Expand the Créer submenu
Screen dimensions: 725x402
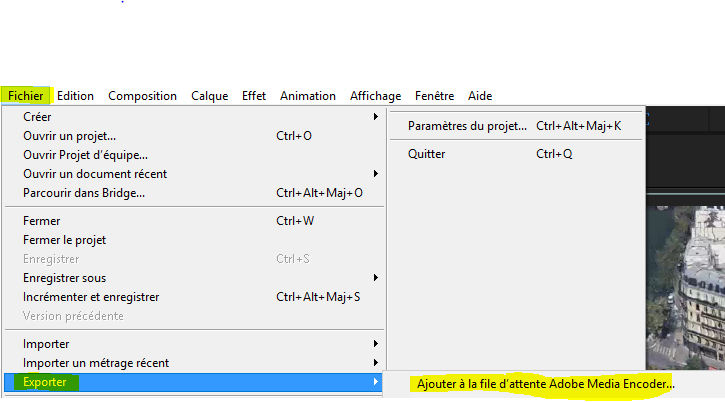pos(193,117)
